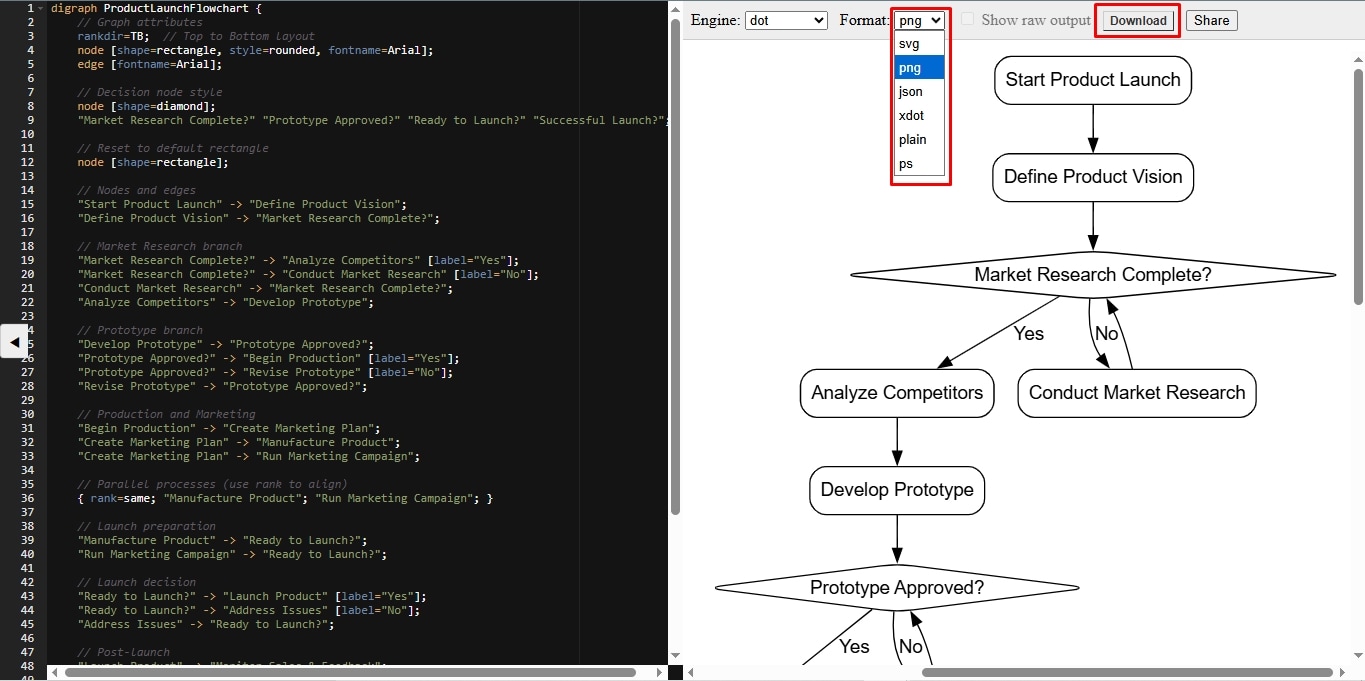Click the No label below Market Research Complete?

click(x=1107, y=333)
